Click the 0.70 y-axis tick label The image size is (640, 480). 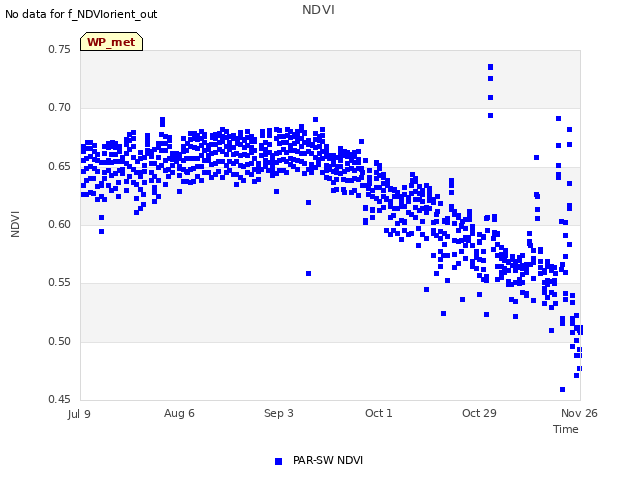coord(60,108)
